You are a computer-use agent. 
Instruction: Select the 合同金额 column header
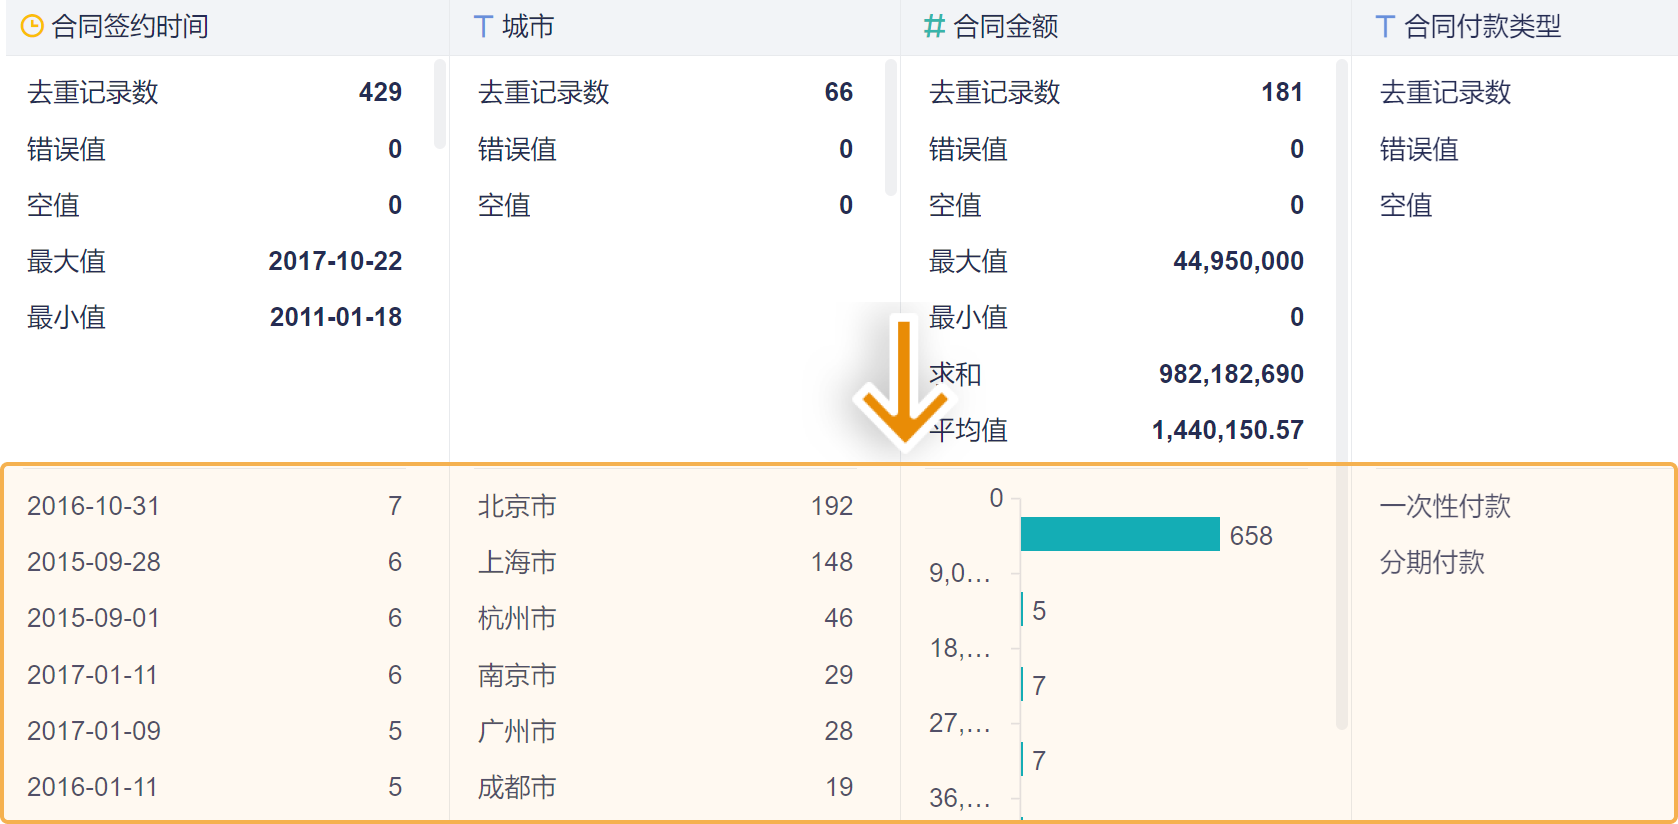[x=1005, y=27]
